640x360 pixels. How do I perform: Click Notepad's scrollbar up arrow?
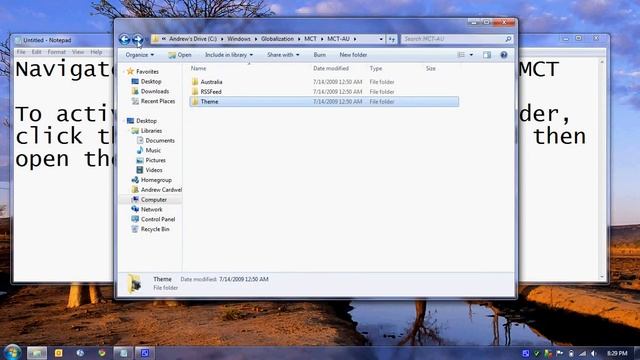[602, 62]
